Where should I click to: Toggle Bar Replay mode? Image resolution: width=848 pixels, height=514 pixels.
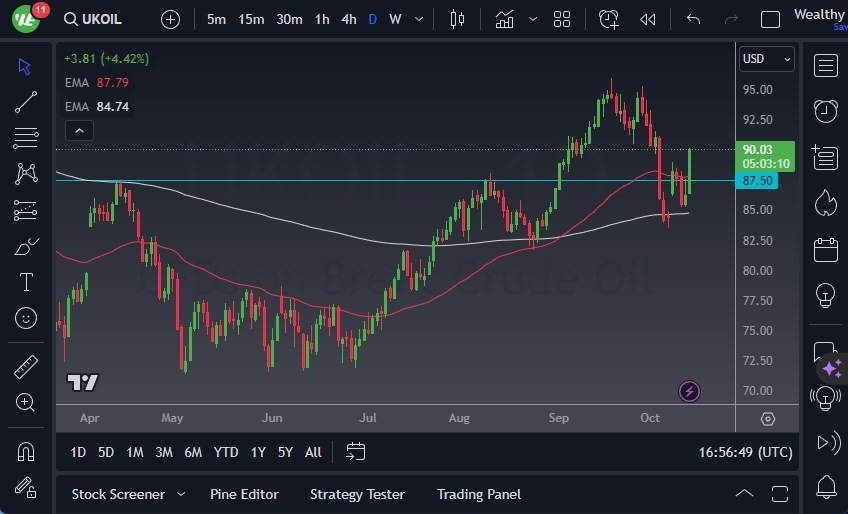pyautogui.click(x=648, y=19)
